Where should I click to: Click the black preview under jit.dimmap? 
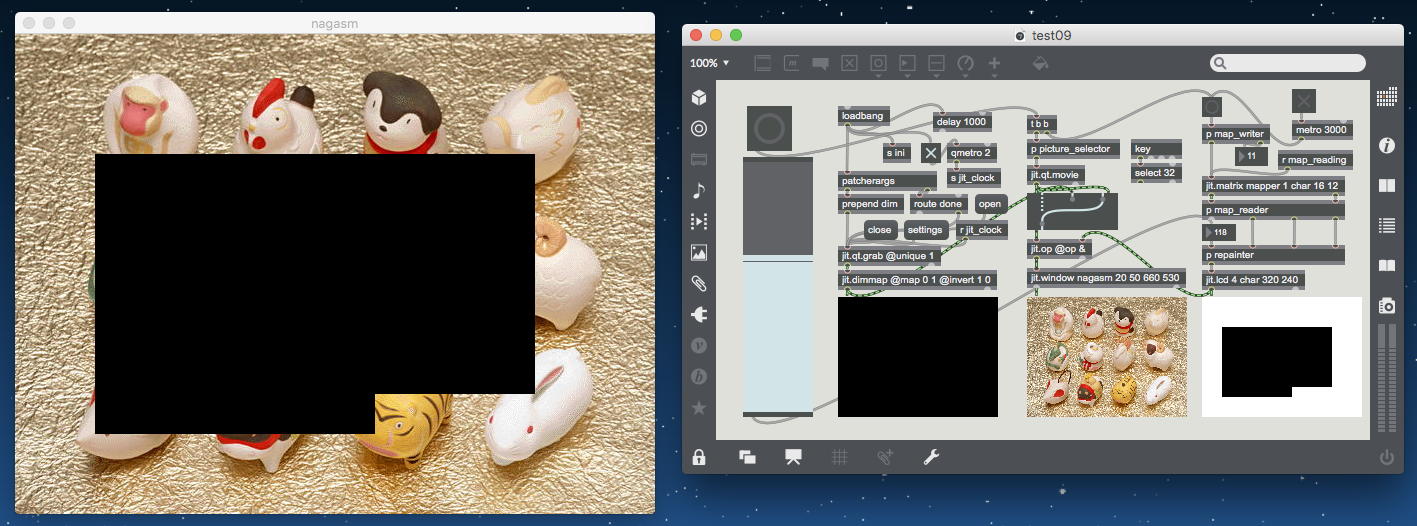918,357
